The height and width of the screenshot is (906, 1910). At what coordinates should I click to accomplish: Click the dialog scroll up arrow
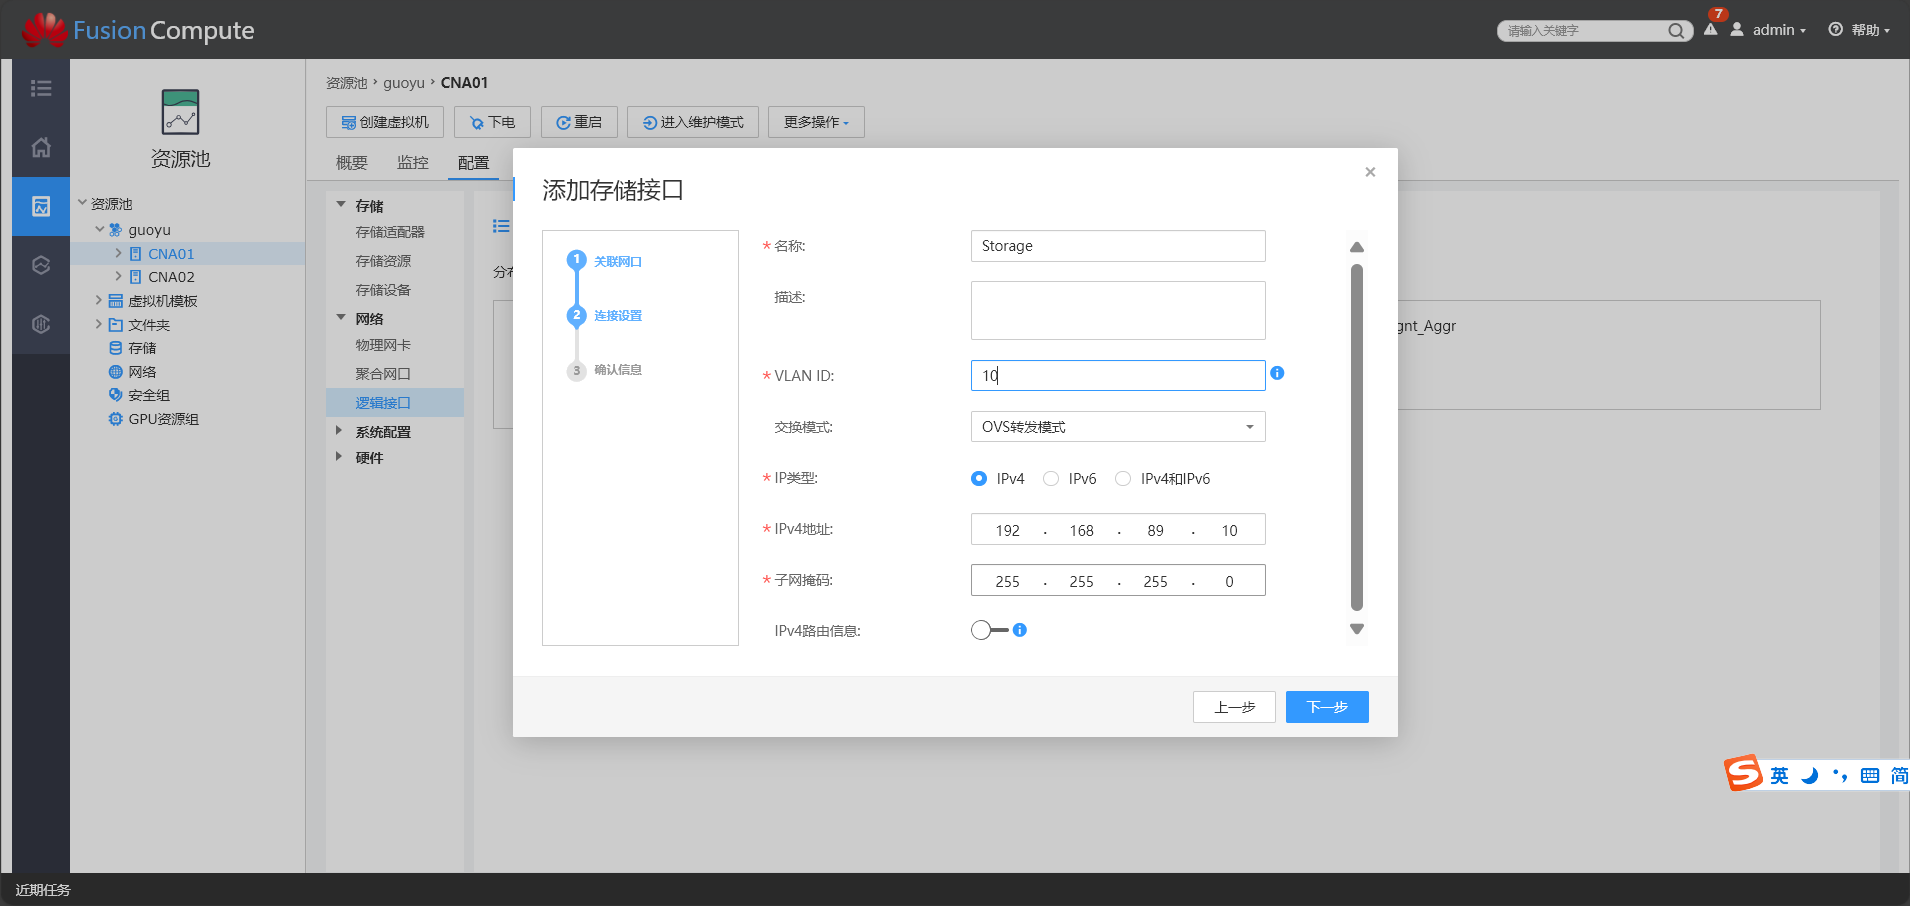(1357, 247)
